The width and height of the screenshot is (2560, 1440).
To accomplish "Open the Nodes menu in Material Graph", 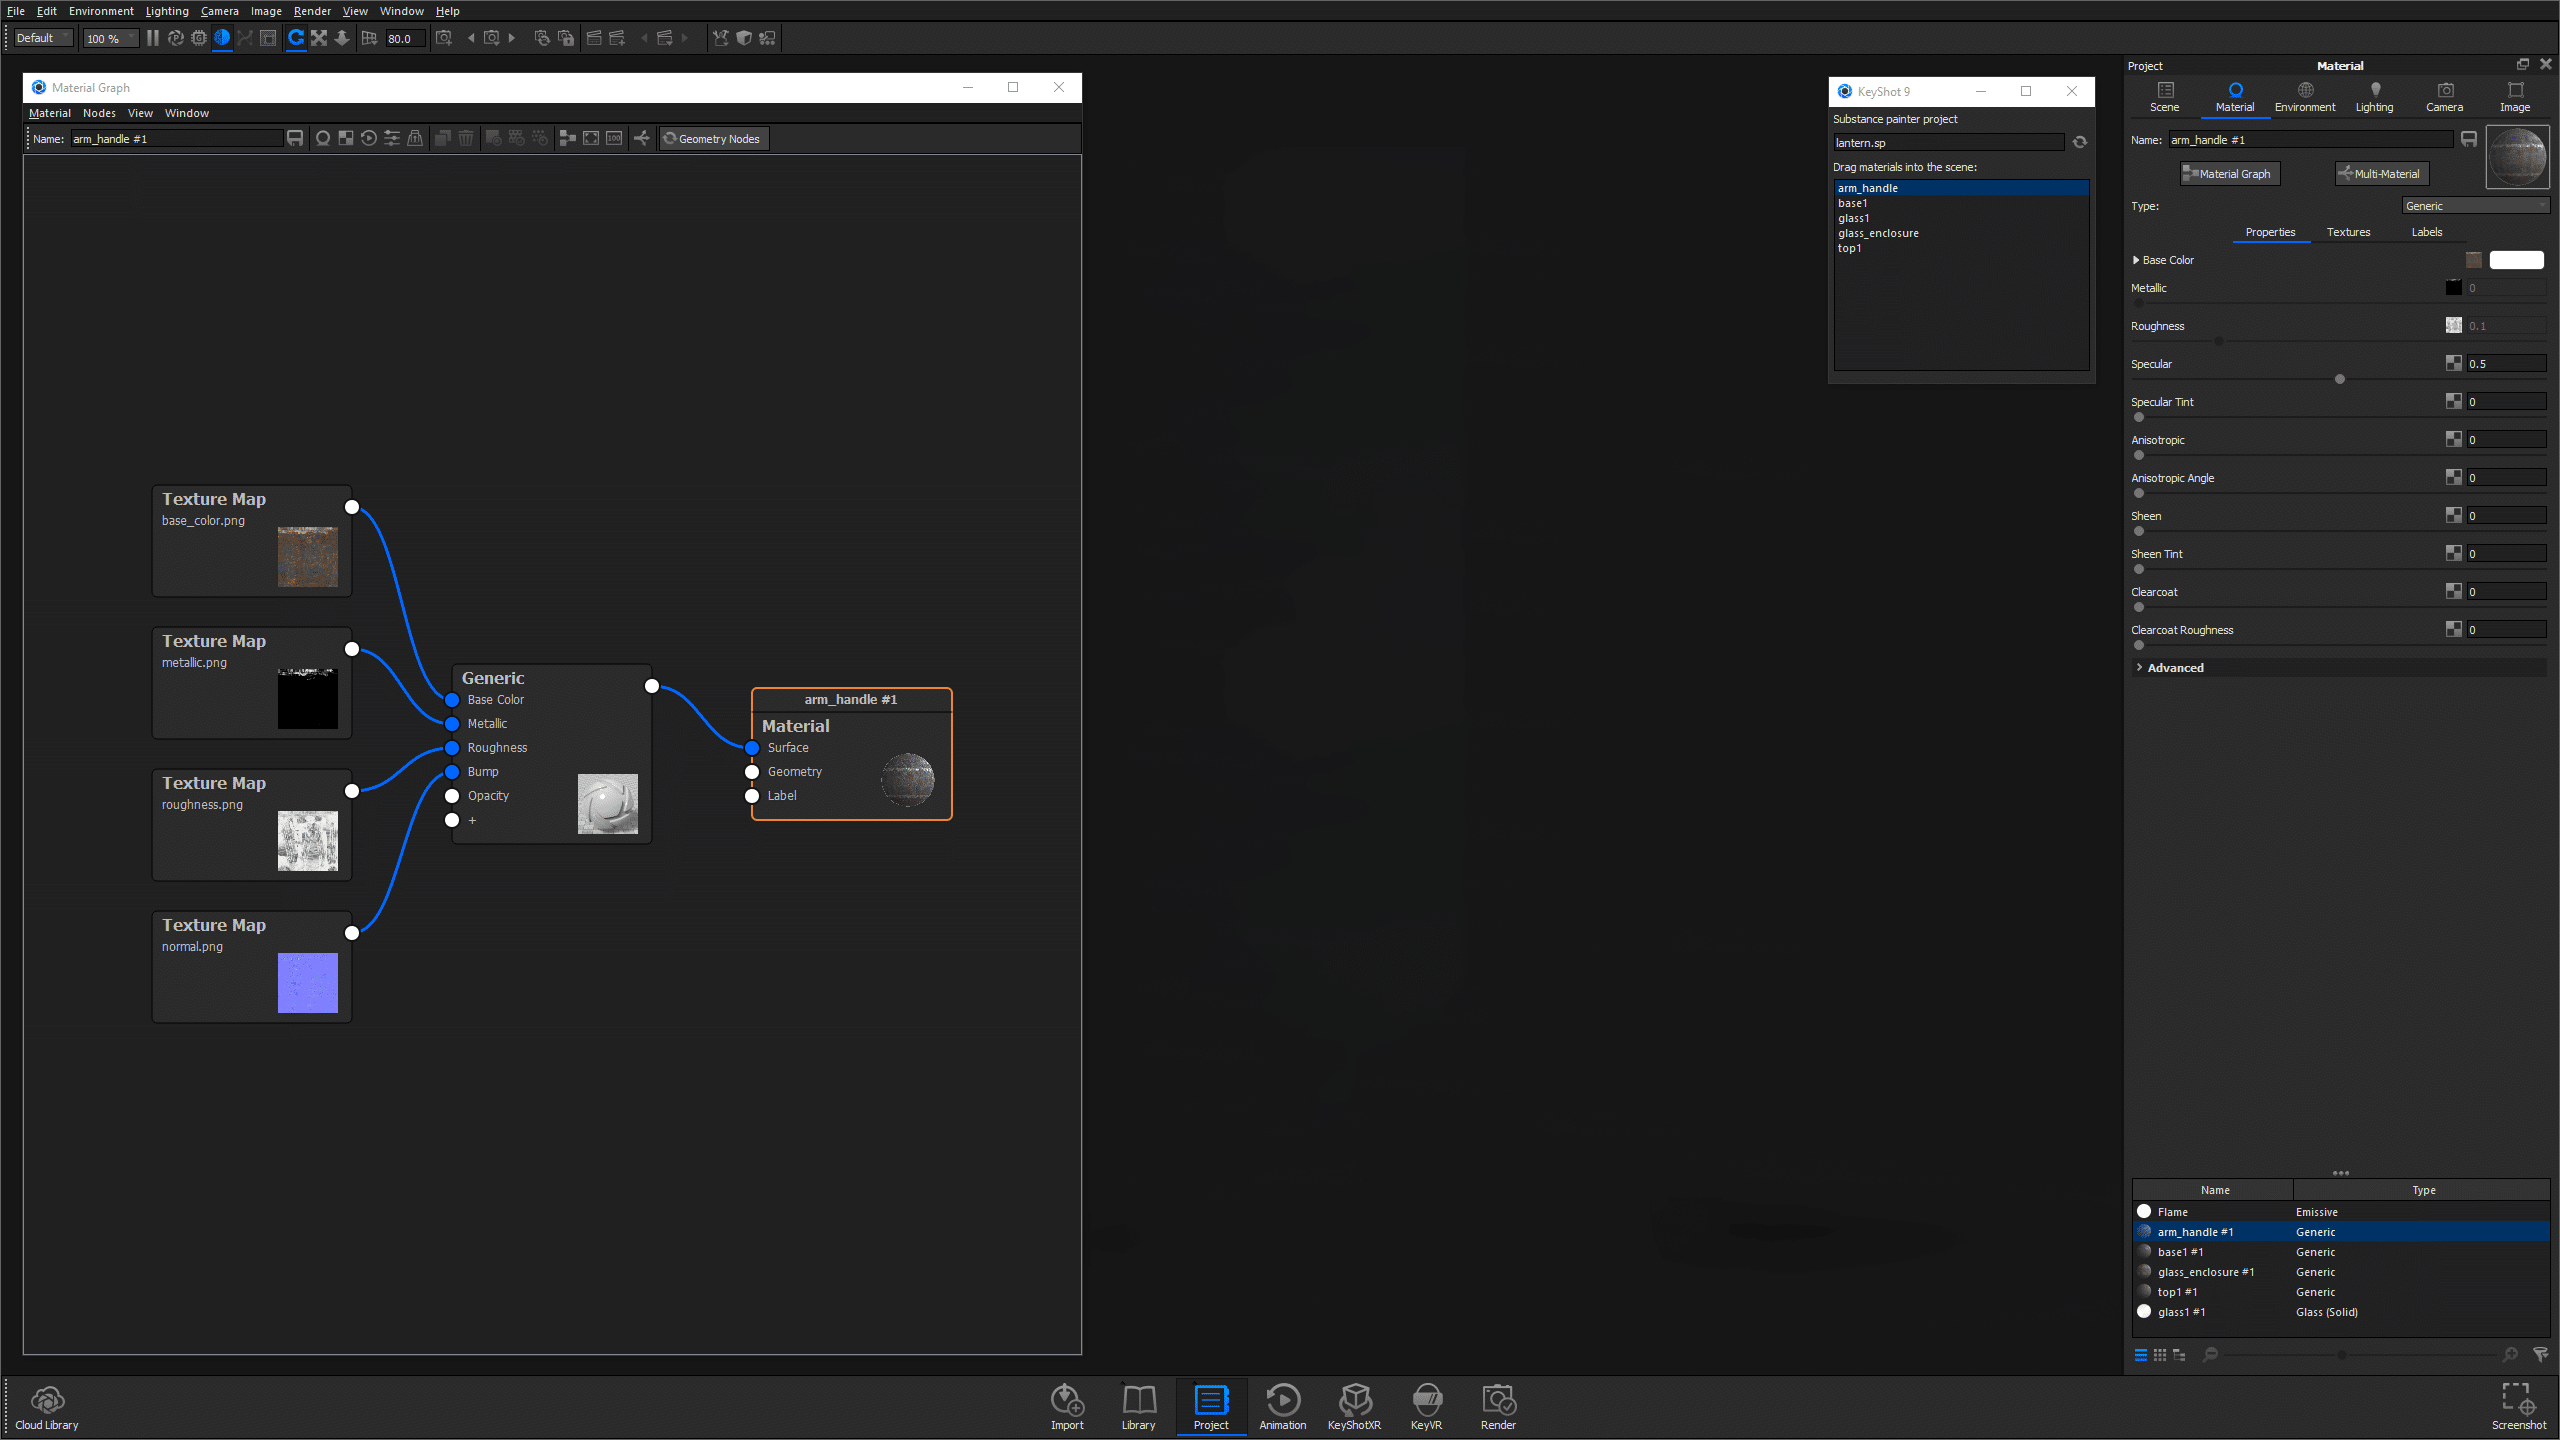I will 99,113.
